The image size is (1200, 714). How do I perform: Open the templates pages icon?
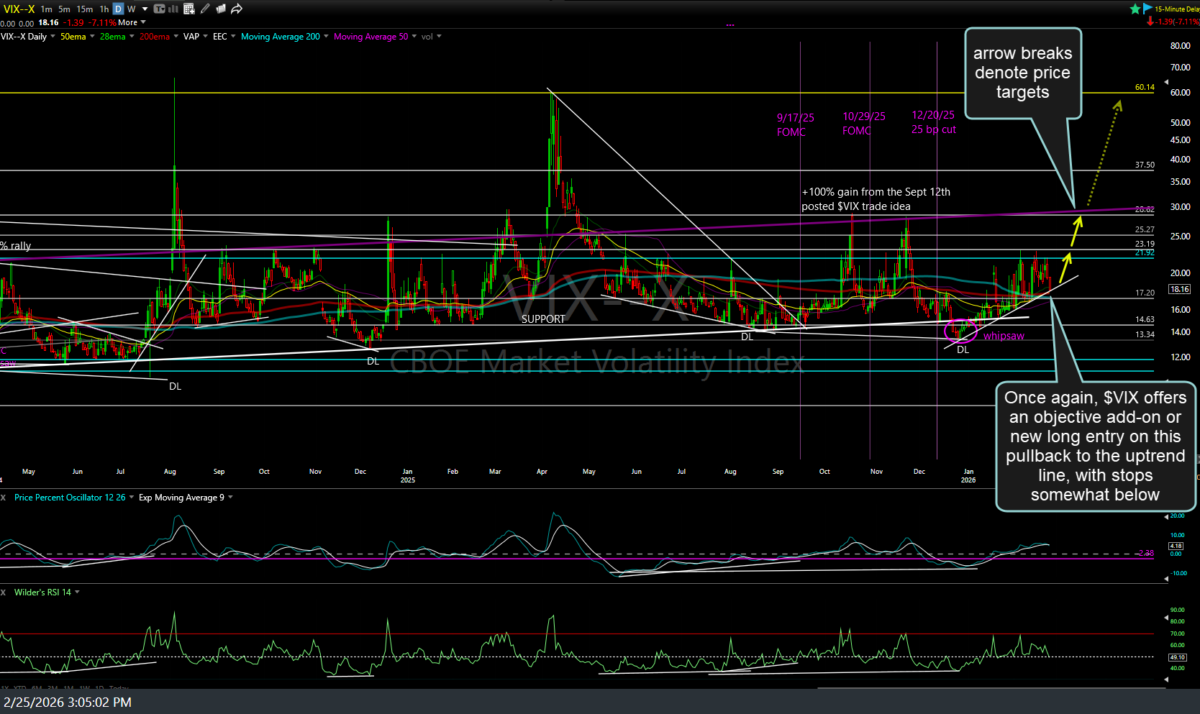click(x=223, y=8)
